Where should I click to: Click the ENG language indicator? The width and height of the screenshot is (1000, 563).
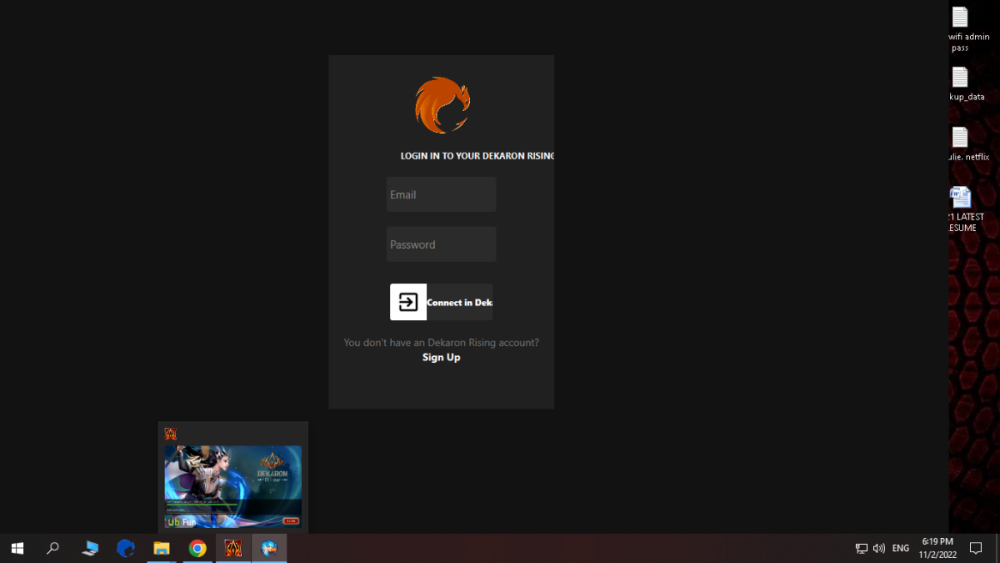pos(901,548)
